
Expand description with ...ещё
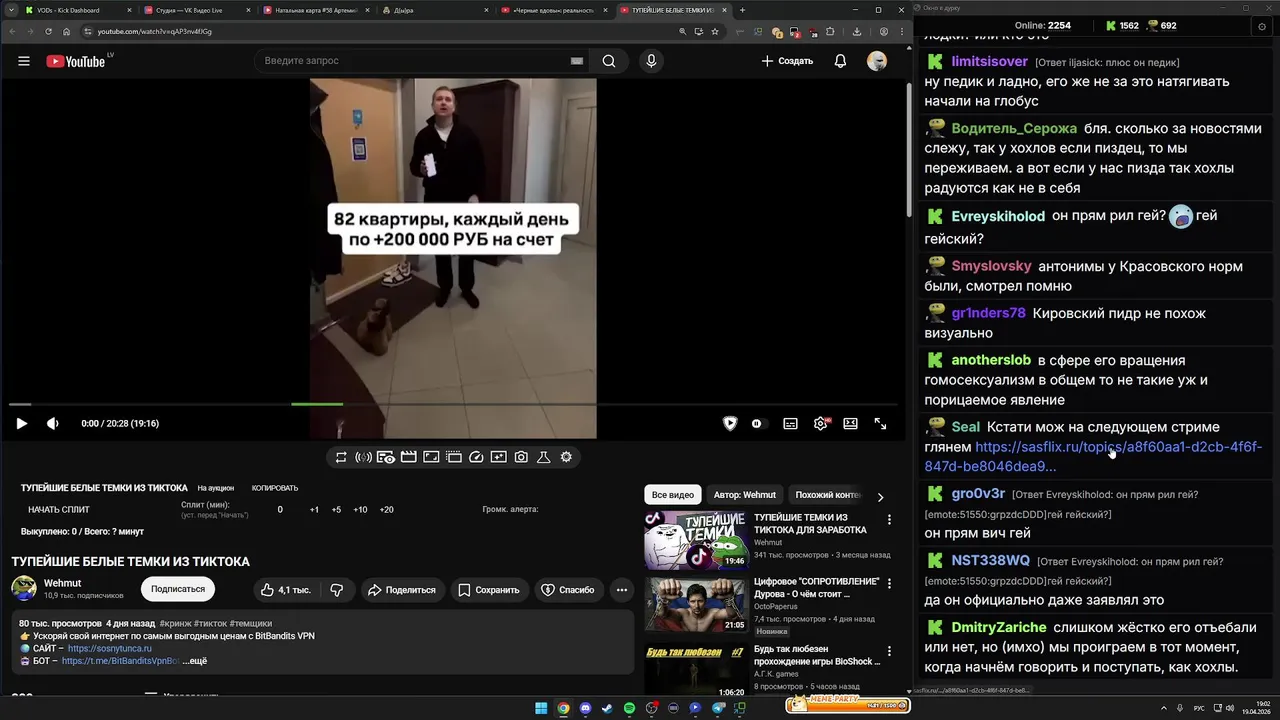click(194, 661)
